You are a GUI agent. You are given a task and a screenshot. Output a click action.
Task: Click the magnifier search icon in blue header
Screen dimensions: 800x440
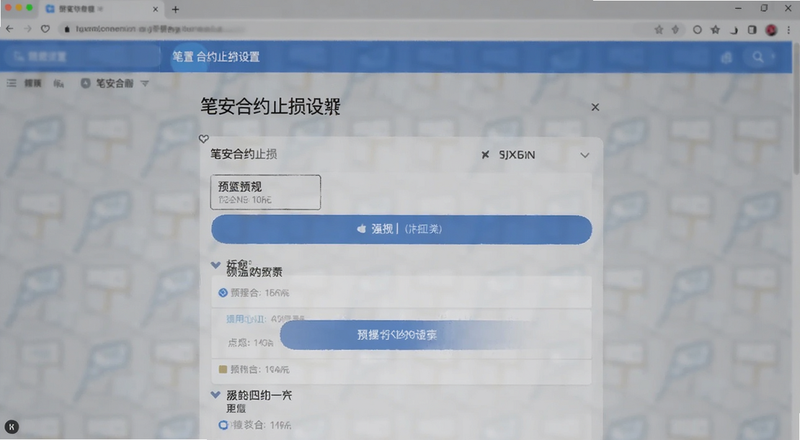tap(758, 57)
